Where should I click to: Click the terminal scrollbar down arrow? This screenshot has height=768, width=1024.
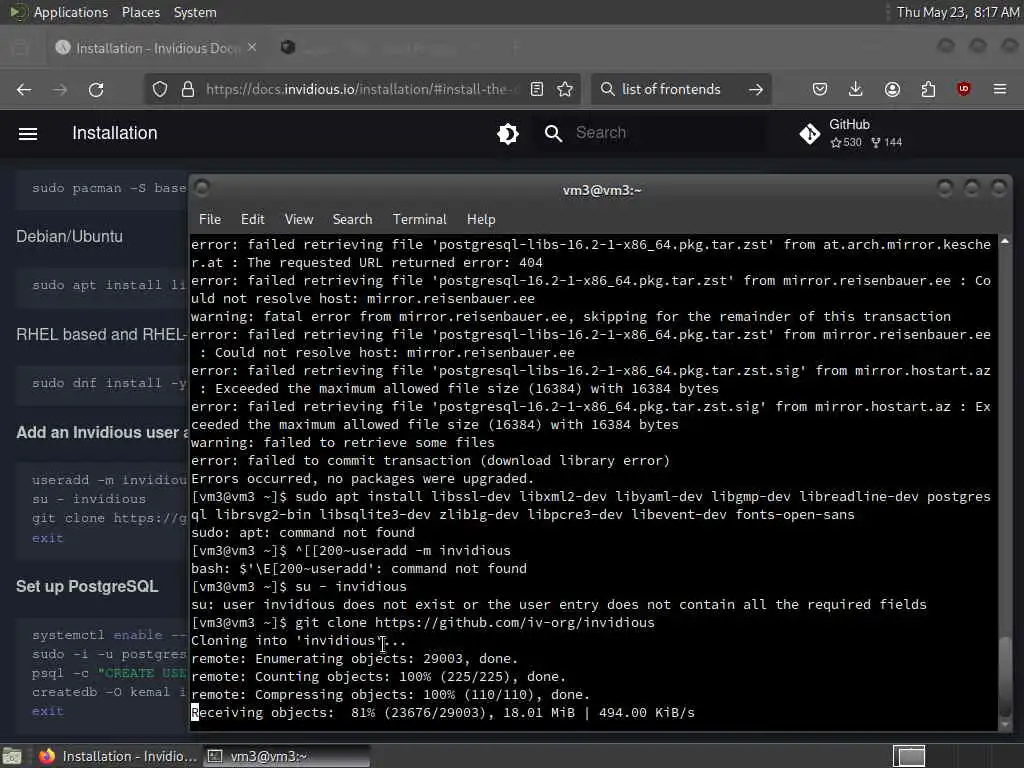[x=1005, y=723]
